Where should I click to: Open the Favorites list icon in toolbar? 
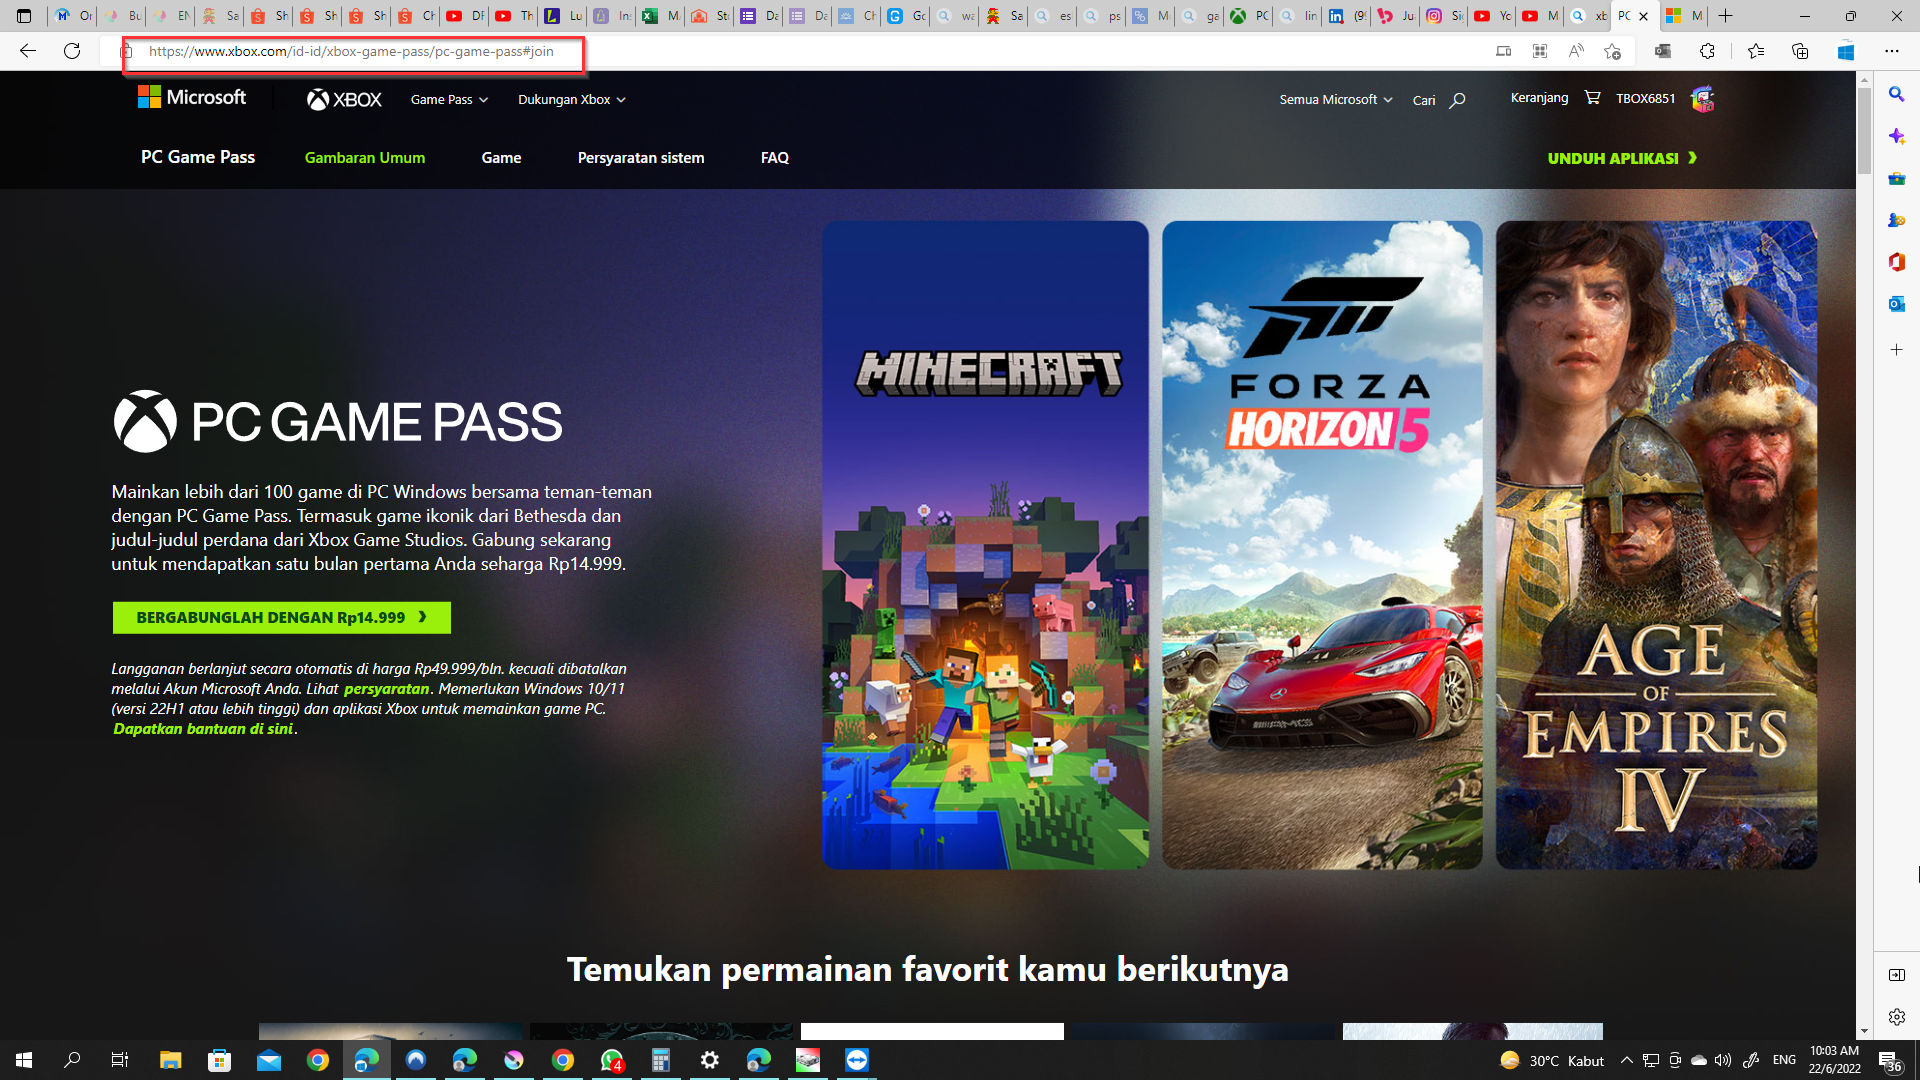pyautogui.click(x=1755, y=51)
